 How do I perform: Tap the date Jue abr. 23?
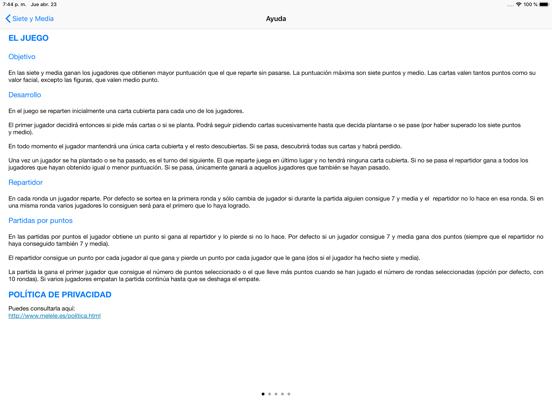point(44,4)
